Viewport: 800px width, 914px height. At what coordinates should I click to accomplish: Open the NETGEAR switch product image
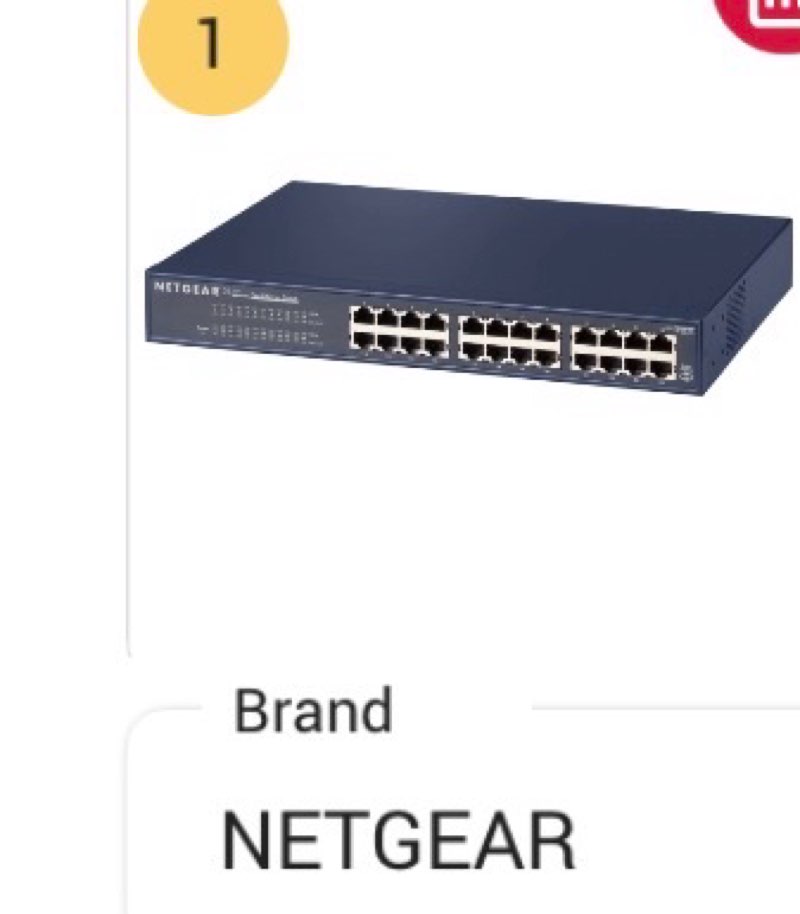coord(469,288)
